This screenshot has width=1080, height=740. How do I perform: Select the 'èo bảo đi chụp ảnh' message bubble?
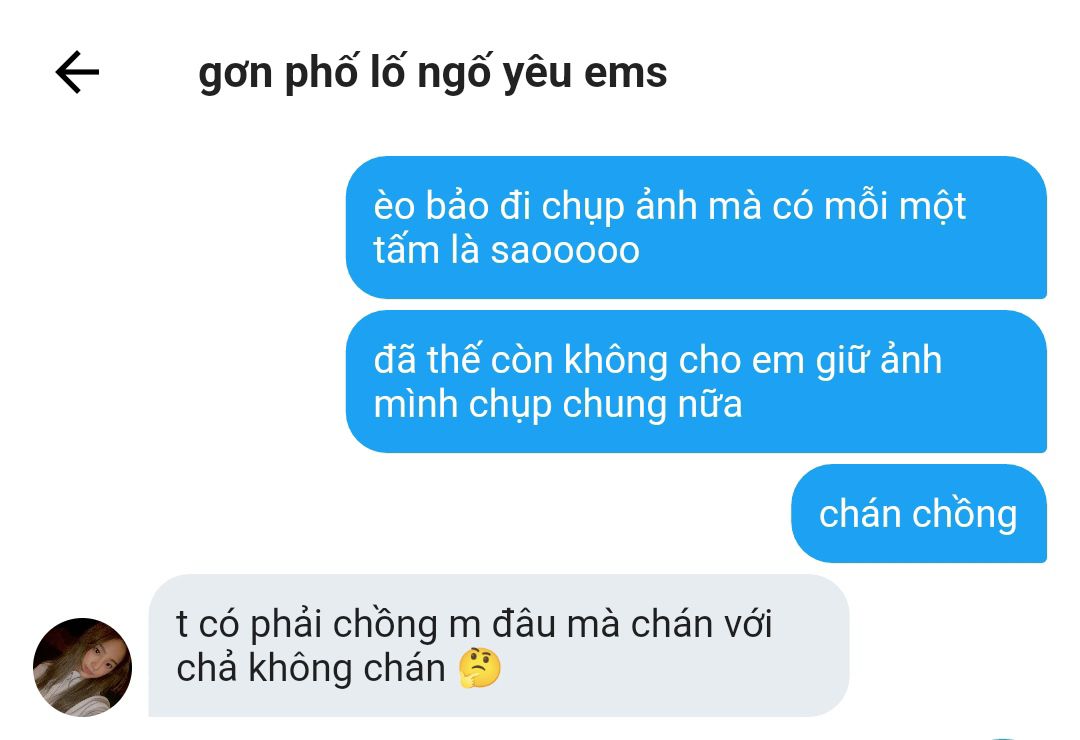pos(696,227)
